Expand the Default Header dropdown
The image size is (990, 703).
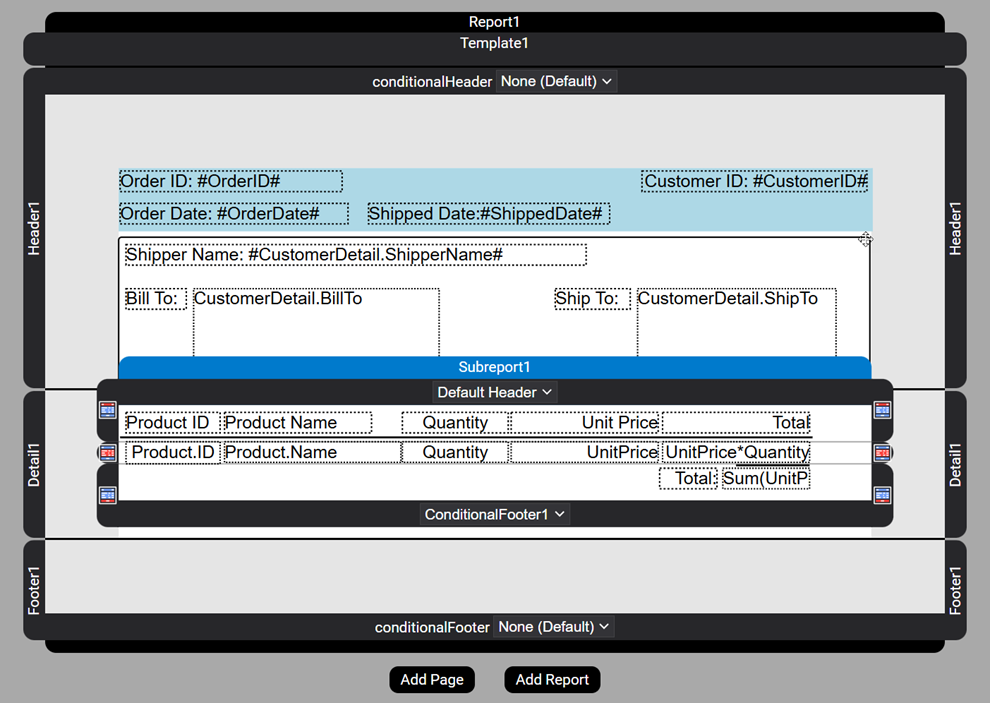click(494, 392)
